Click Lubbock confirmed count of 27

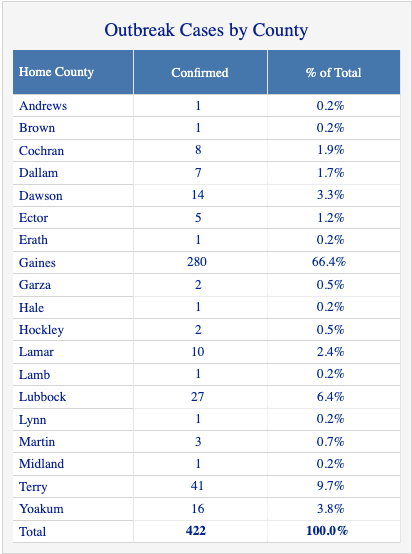[198, 396]
